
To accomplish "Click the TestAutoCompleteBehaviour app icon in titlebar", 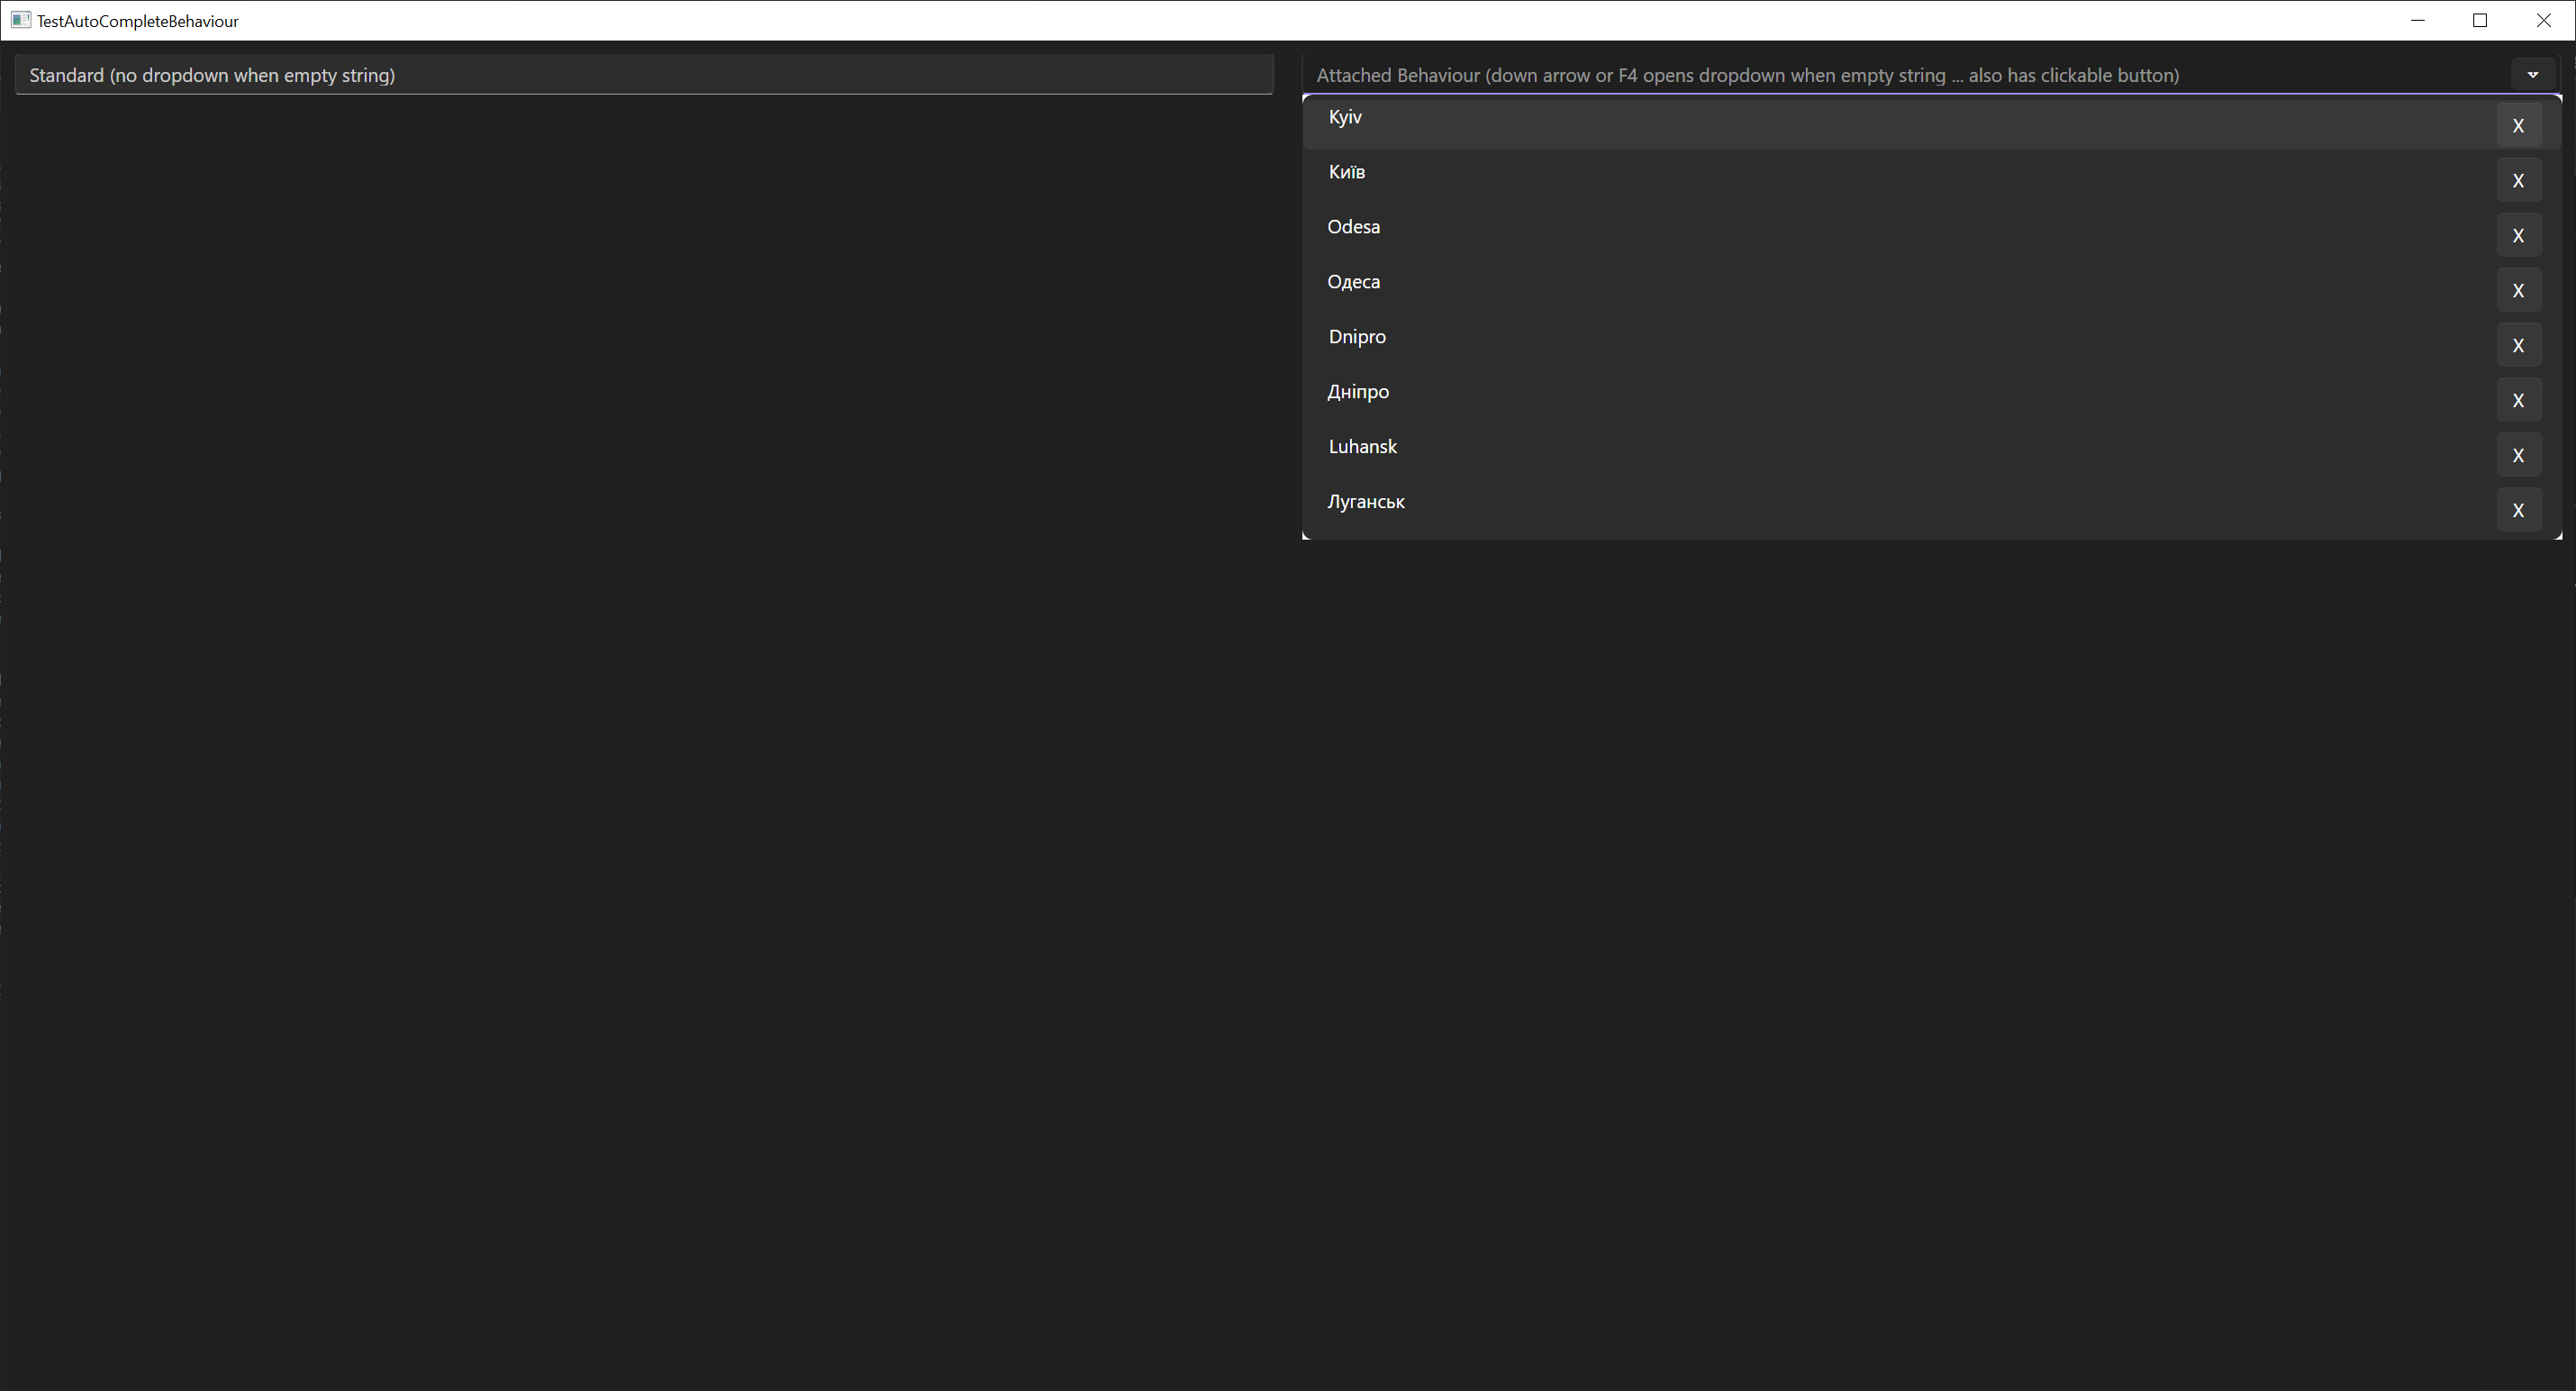I will point(21,20).
